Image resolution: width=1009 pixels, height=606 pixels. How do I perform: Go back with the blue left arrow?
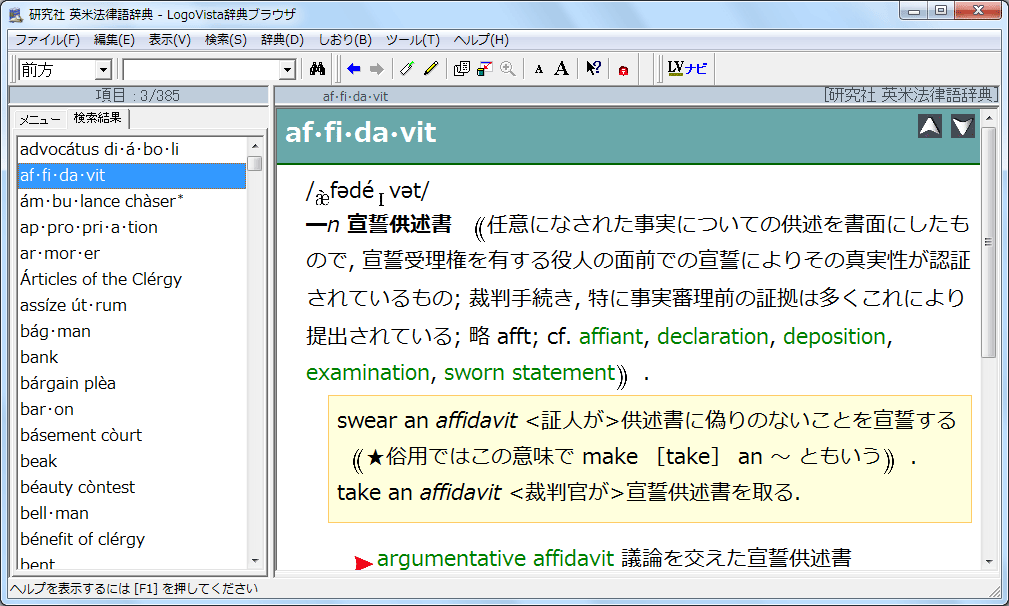pyautogui.click(x=354, y=69)
